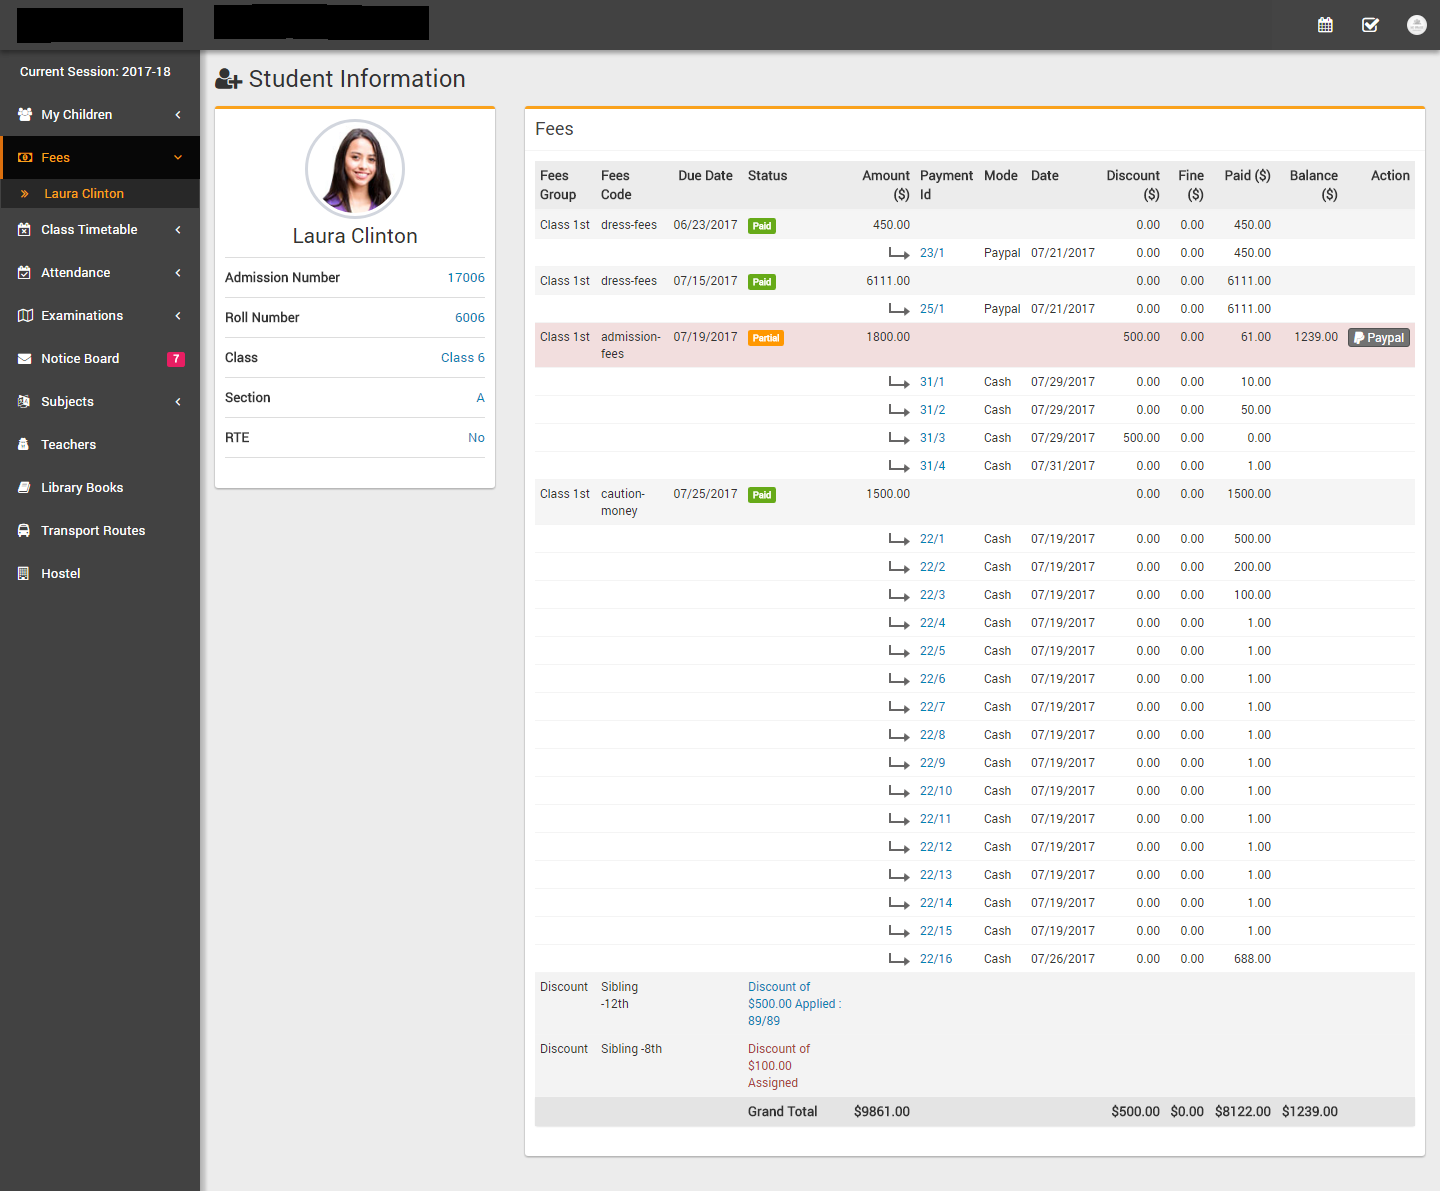
Task: Click the Transport Routes bus icon
Action: coord(24,531)
